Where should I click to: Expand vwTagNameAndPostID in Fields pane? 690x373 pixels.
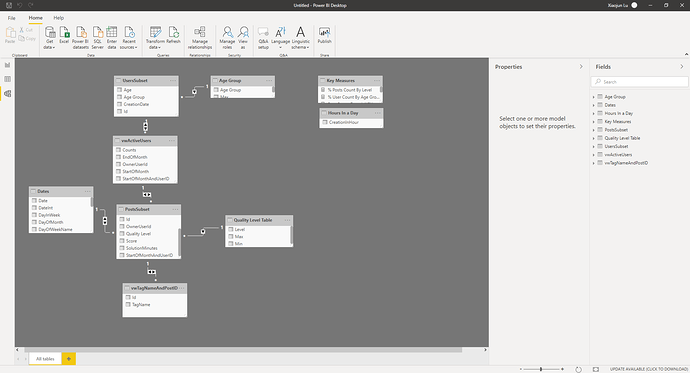point(594,163)
